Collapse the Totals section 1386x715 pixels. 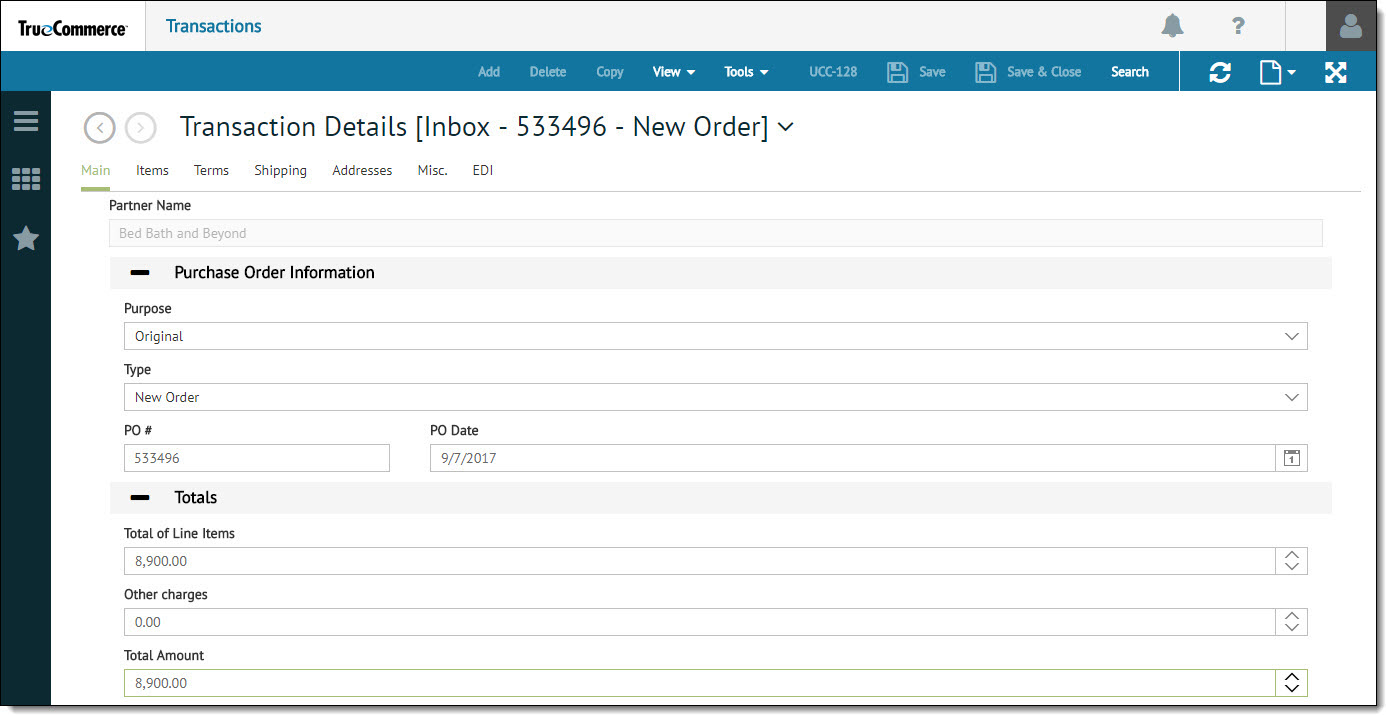point(140,498)
